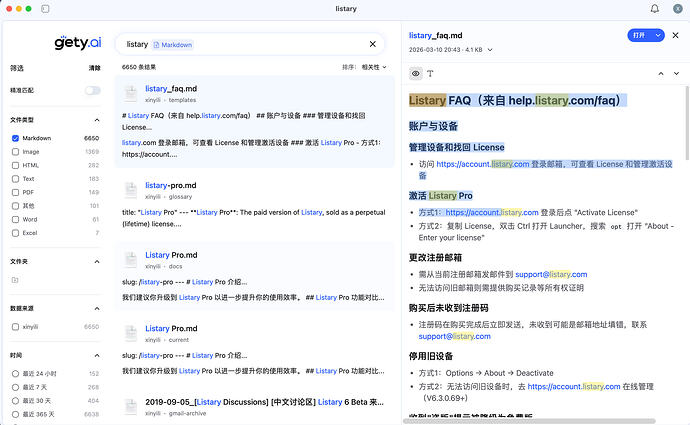Viewport: 690px width, 425px height.
Task: Click the 账户与设备 heading in preview
Action: tap(433, 126)
